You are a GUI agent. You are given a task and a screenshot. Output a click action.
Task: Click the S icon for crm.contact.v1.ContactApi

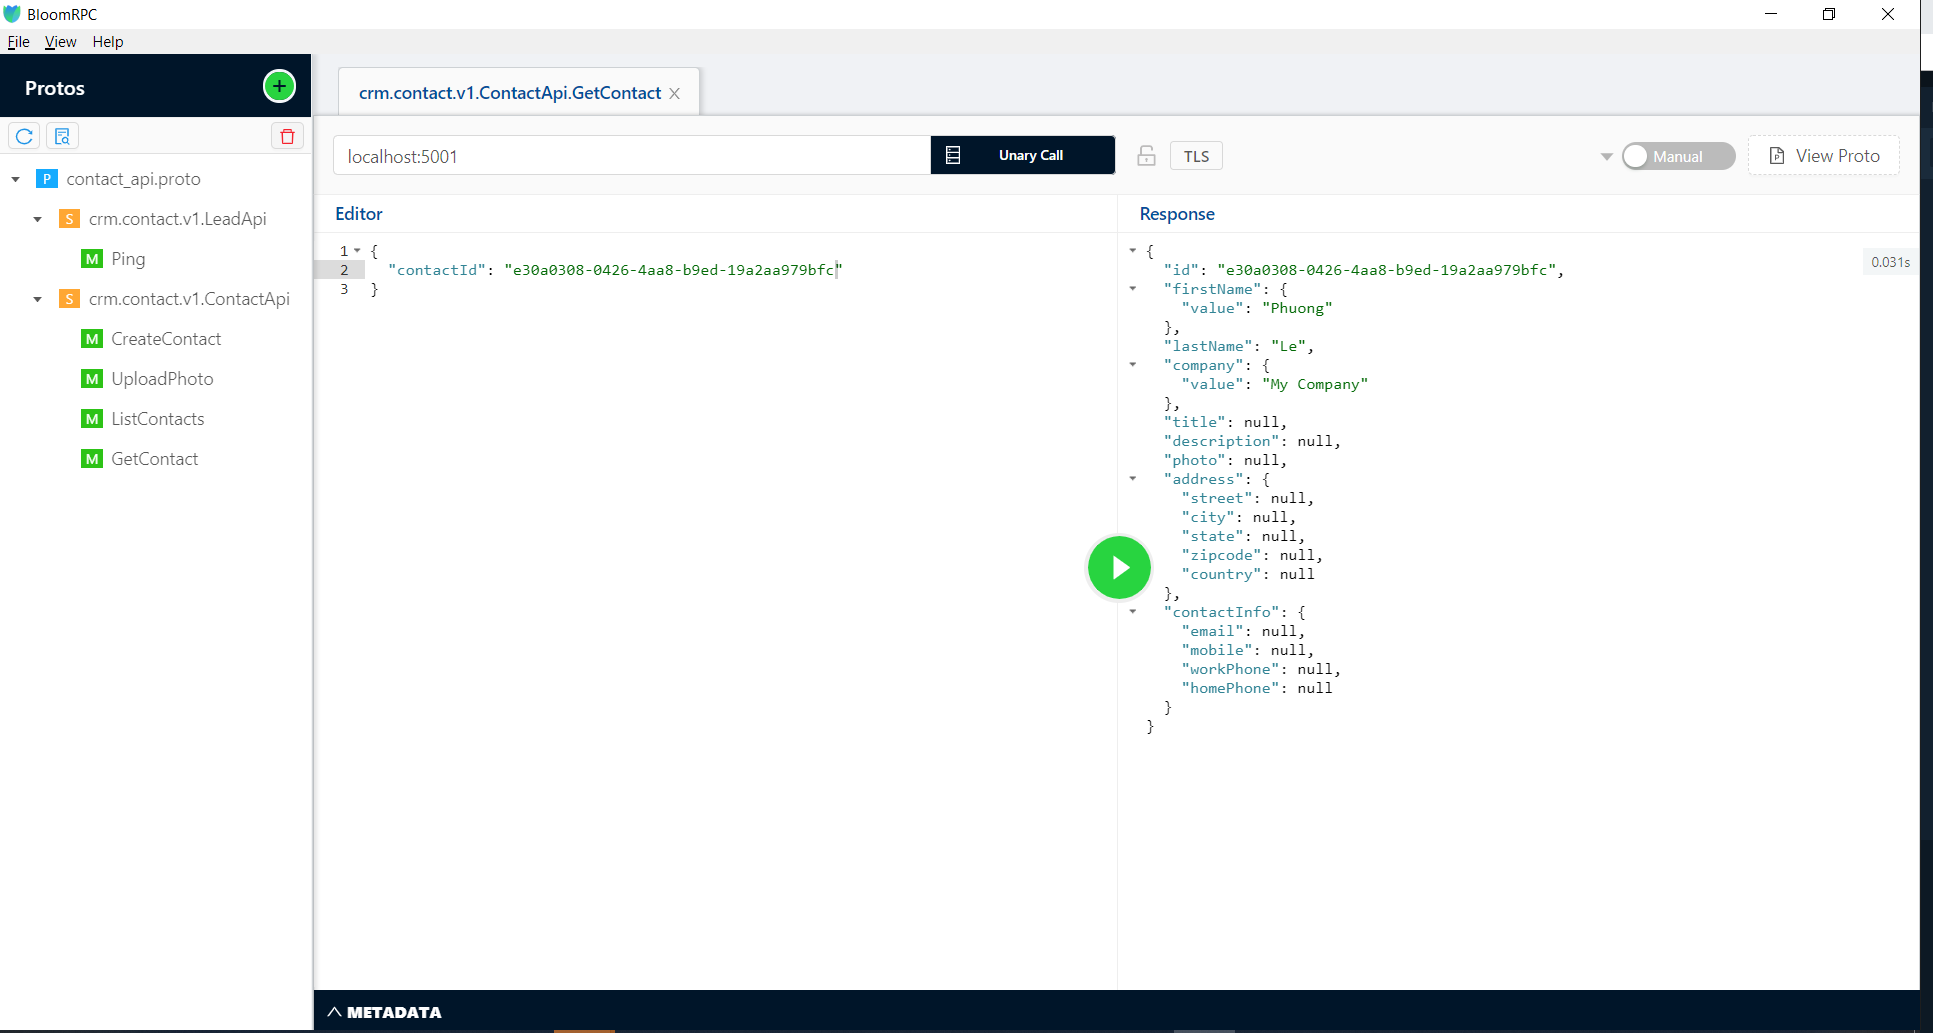69,299
